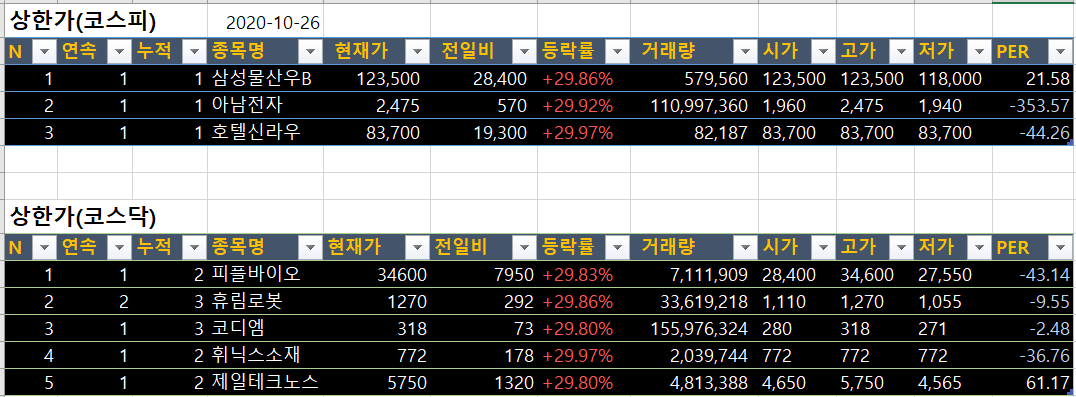Show 저가 filter options in 코스피 table
This screenshot has height=397, width=1076.
click(x=980, y=51)
